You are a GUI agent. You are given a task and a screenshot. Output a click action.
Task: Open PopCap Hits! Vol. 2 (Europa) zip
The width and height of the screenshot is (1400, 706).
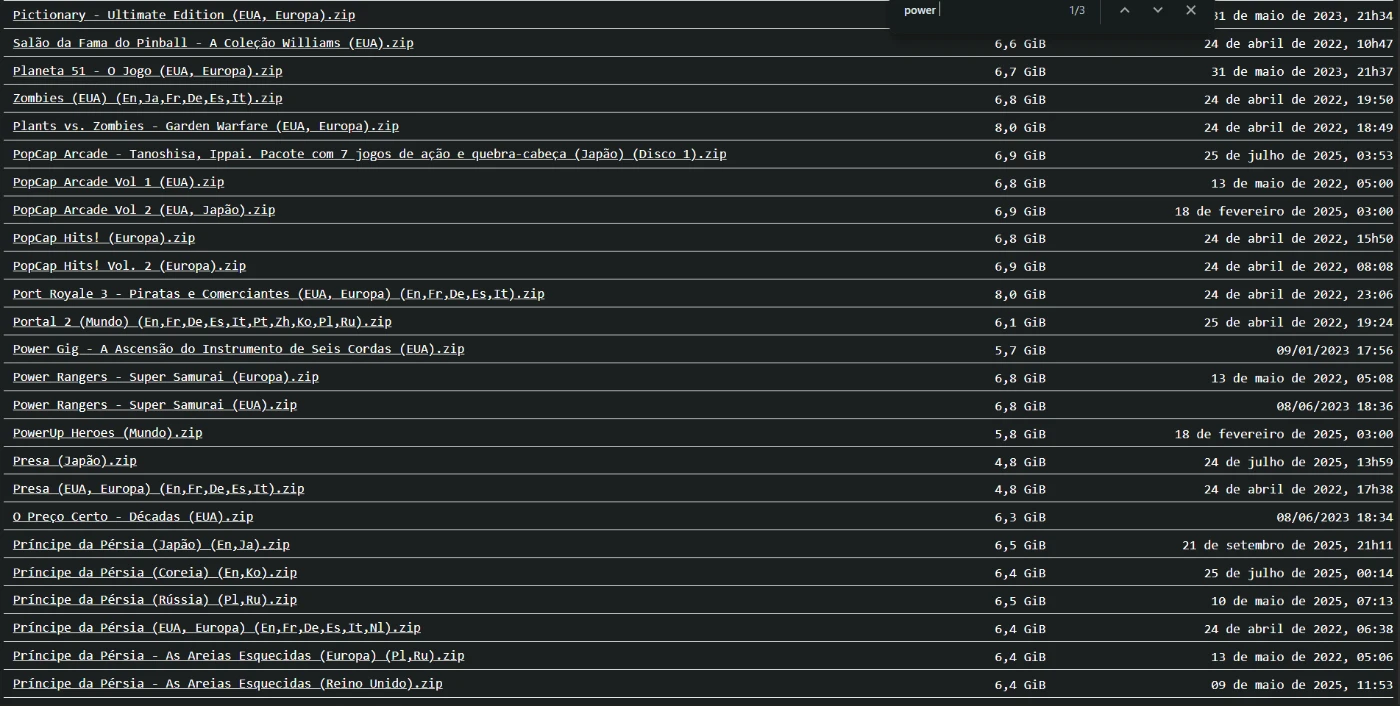coord(129,266)
